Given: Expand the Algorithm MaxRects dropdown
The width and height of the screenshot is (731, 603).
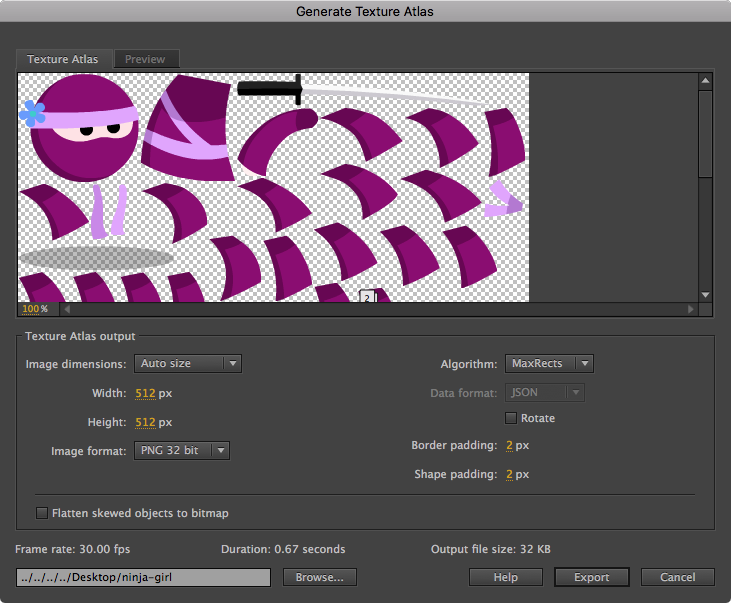Looking at the screenshot, I should 549,364.
